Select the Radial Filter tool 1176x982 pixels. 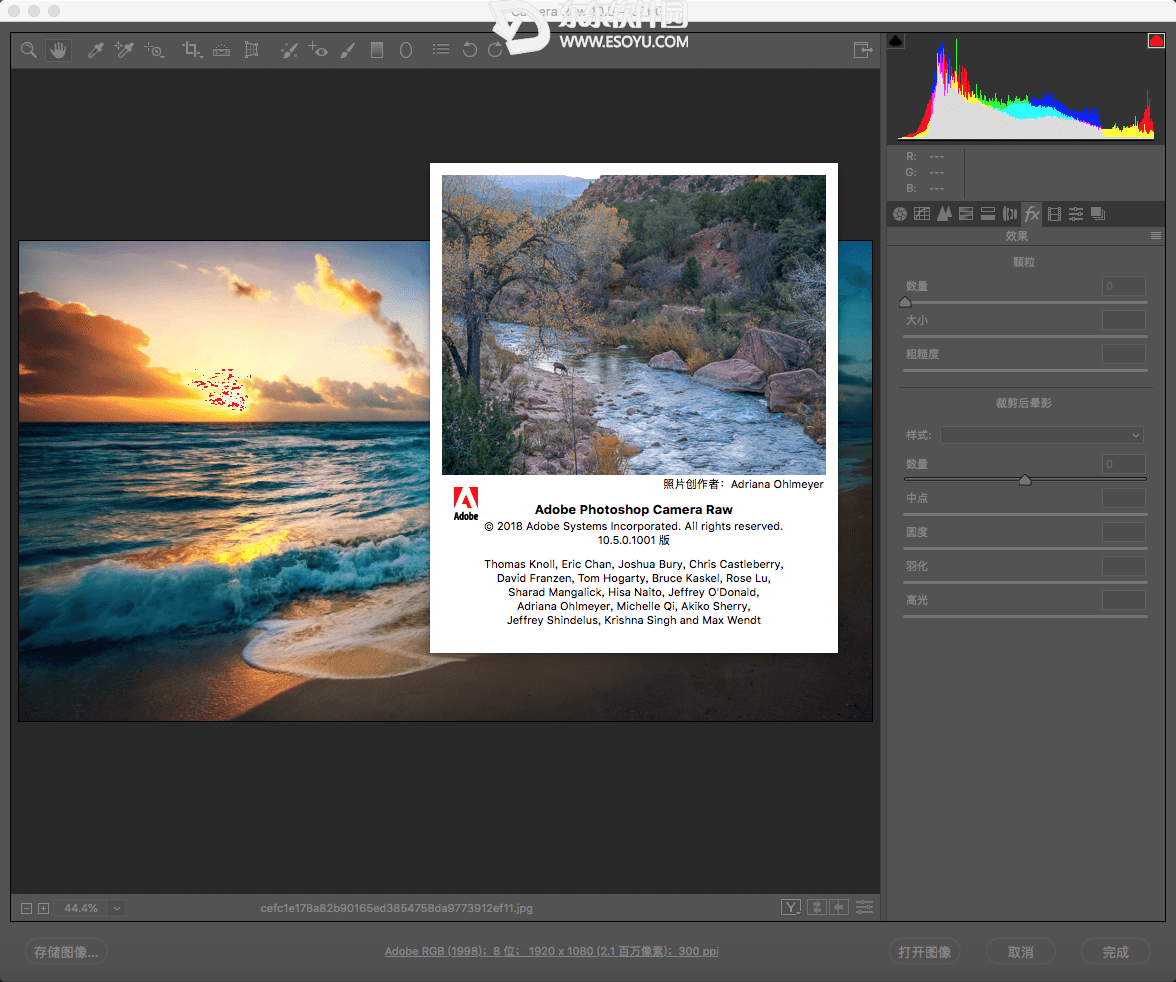[x=406, y=50]
